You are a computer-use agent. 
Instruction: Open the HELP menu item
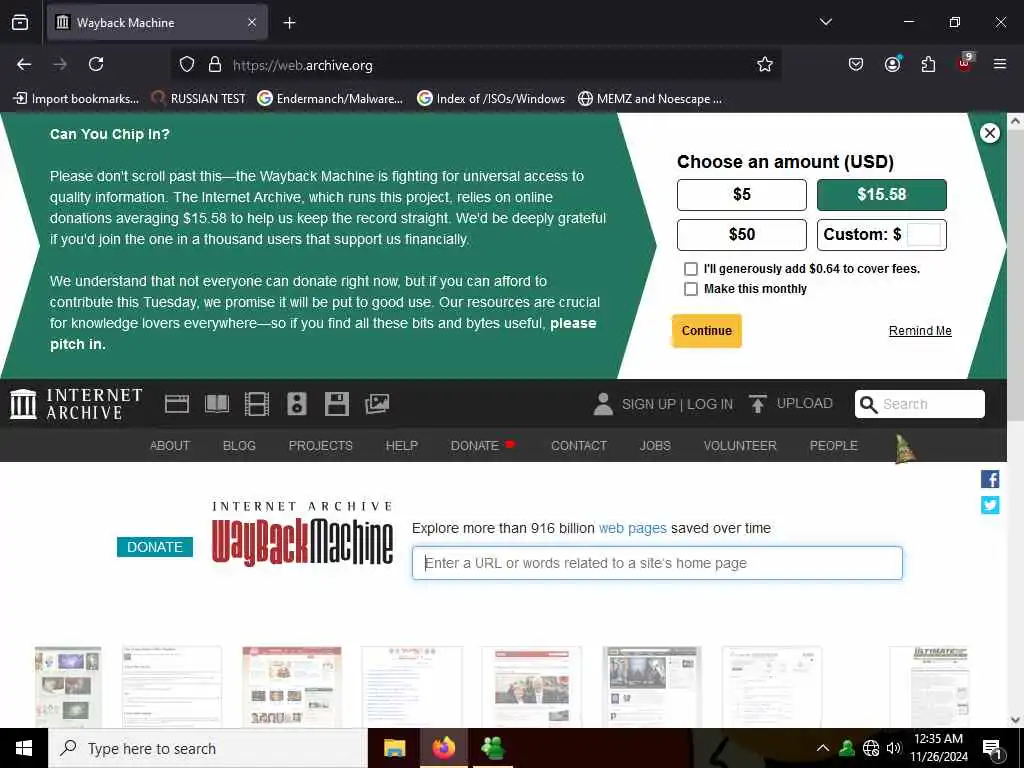click(402, 445)
